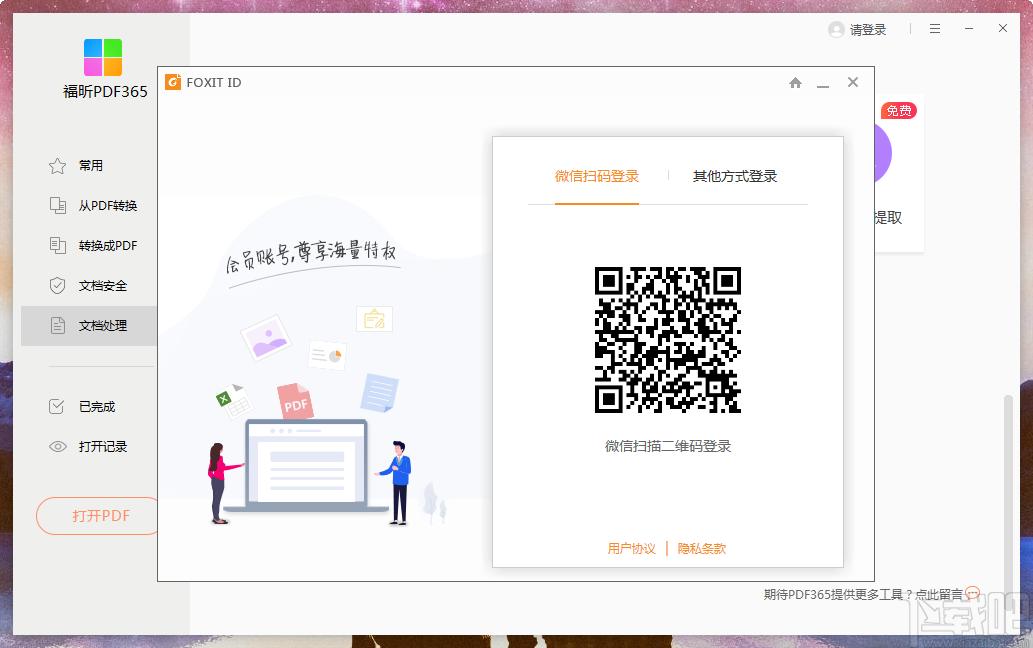Click the user avatar icon by 请登录
The image size is (1033, 648).
[x=836, y=30]
